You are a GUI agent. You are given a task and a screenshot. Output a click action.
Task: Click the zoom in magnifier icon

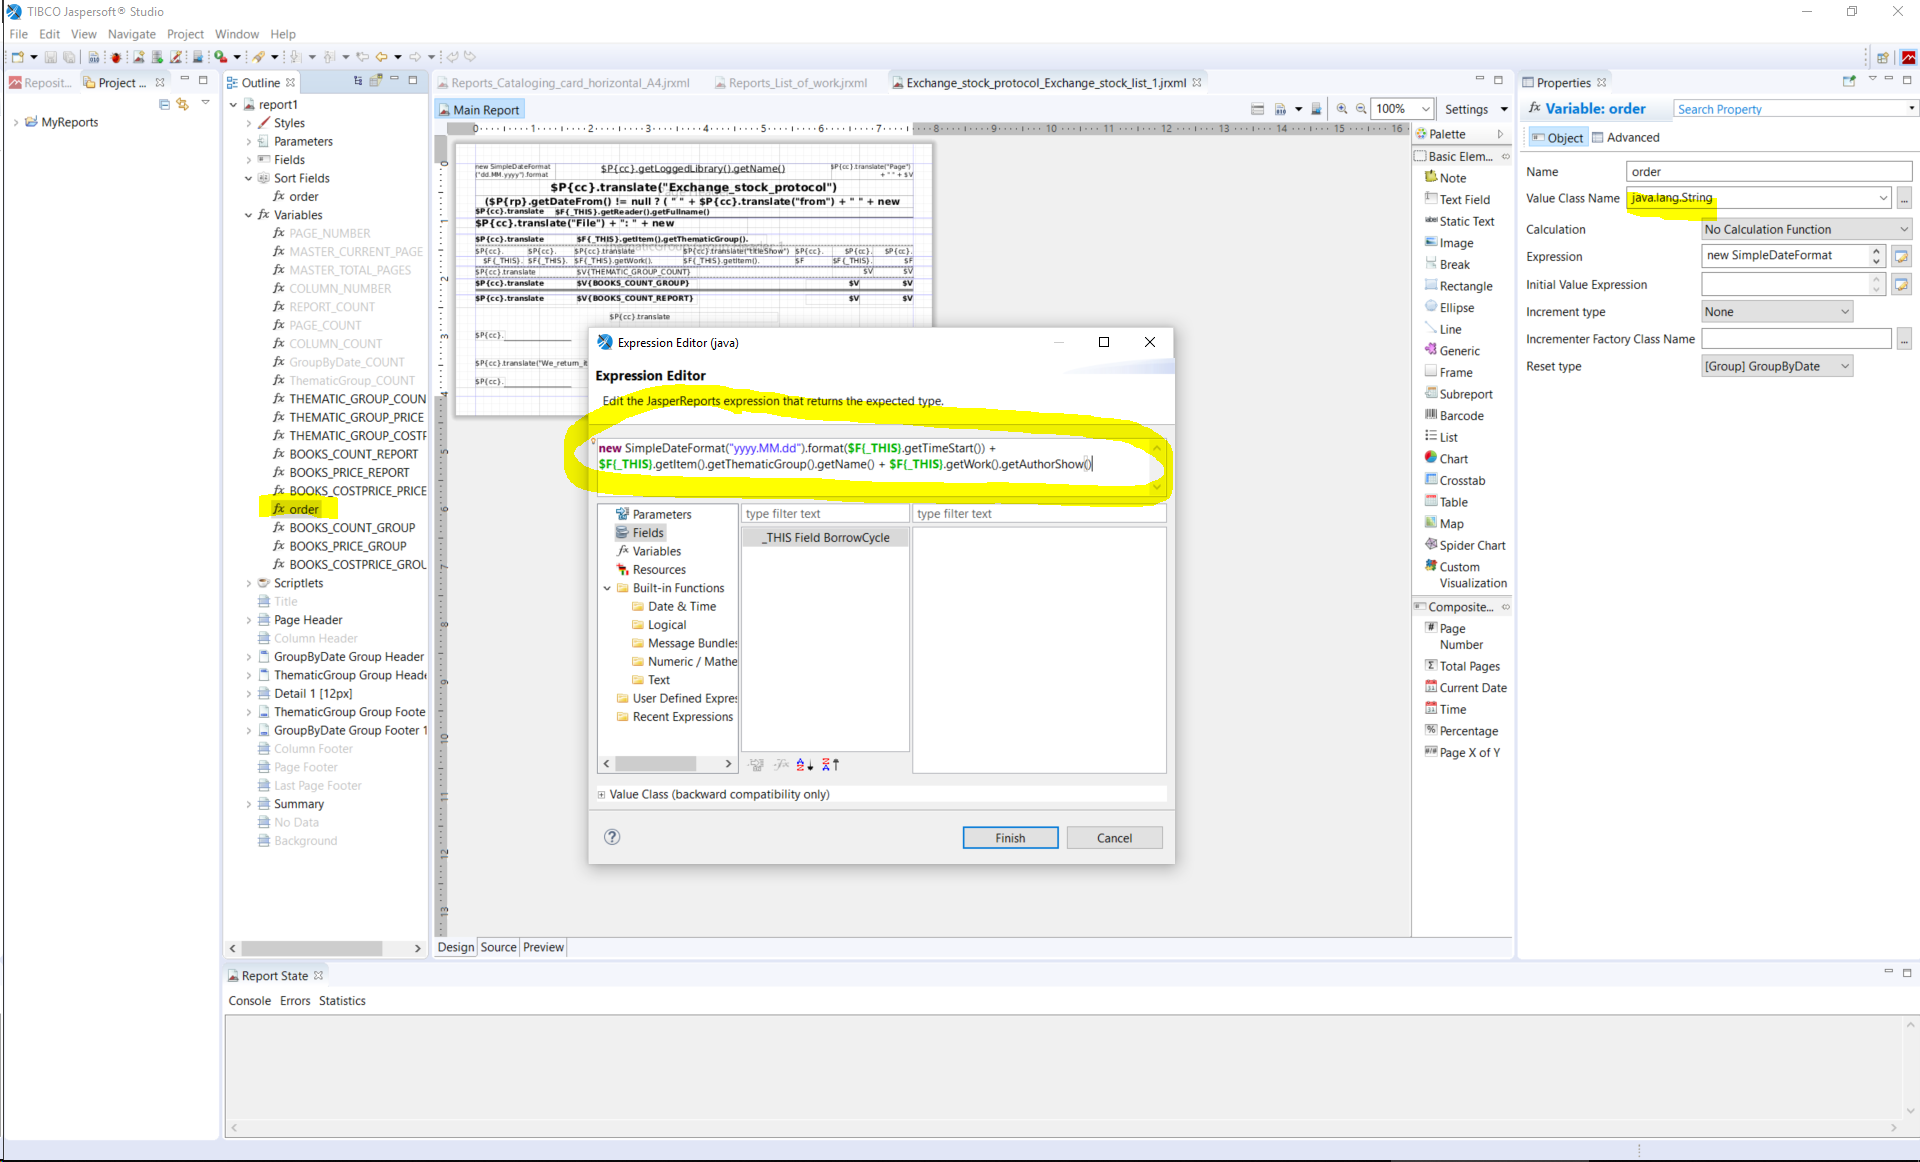1342,109
